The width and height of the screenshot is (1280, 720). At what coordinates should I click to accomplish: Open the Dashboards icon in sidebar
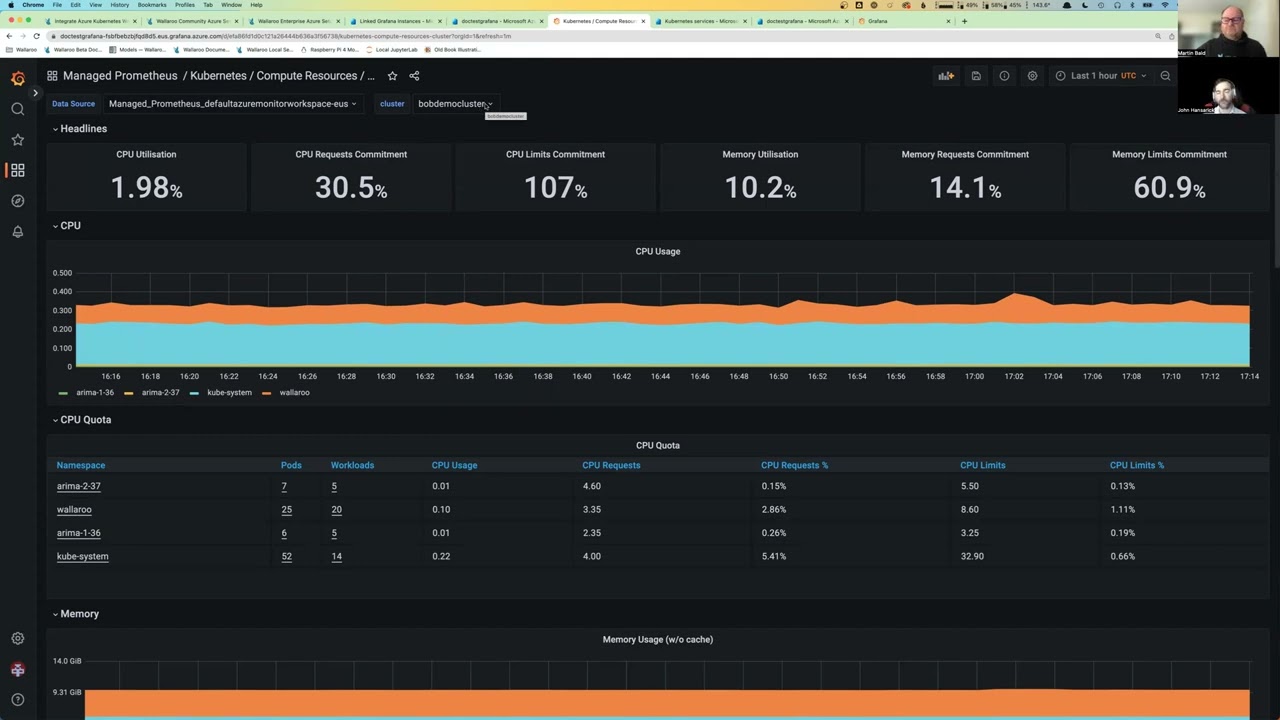(x=18, y=170)
